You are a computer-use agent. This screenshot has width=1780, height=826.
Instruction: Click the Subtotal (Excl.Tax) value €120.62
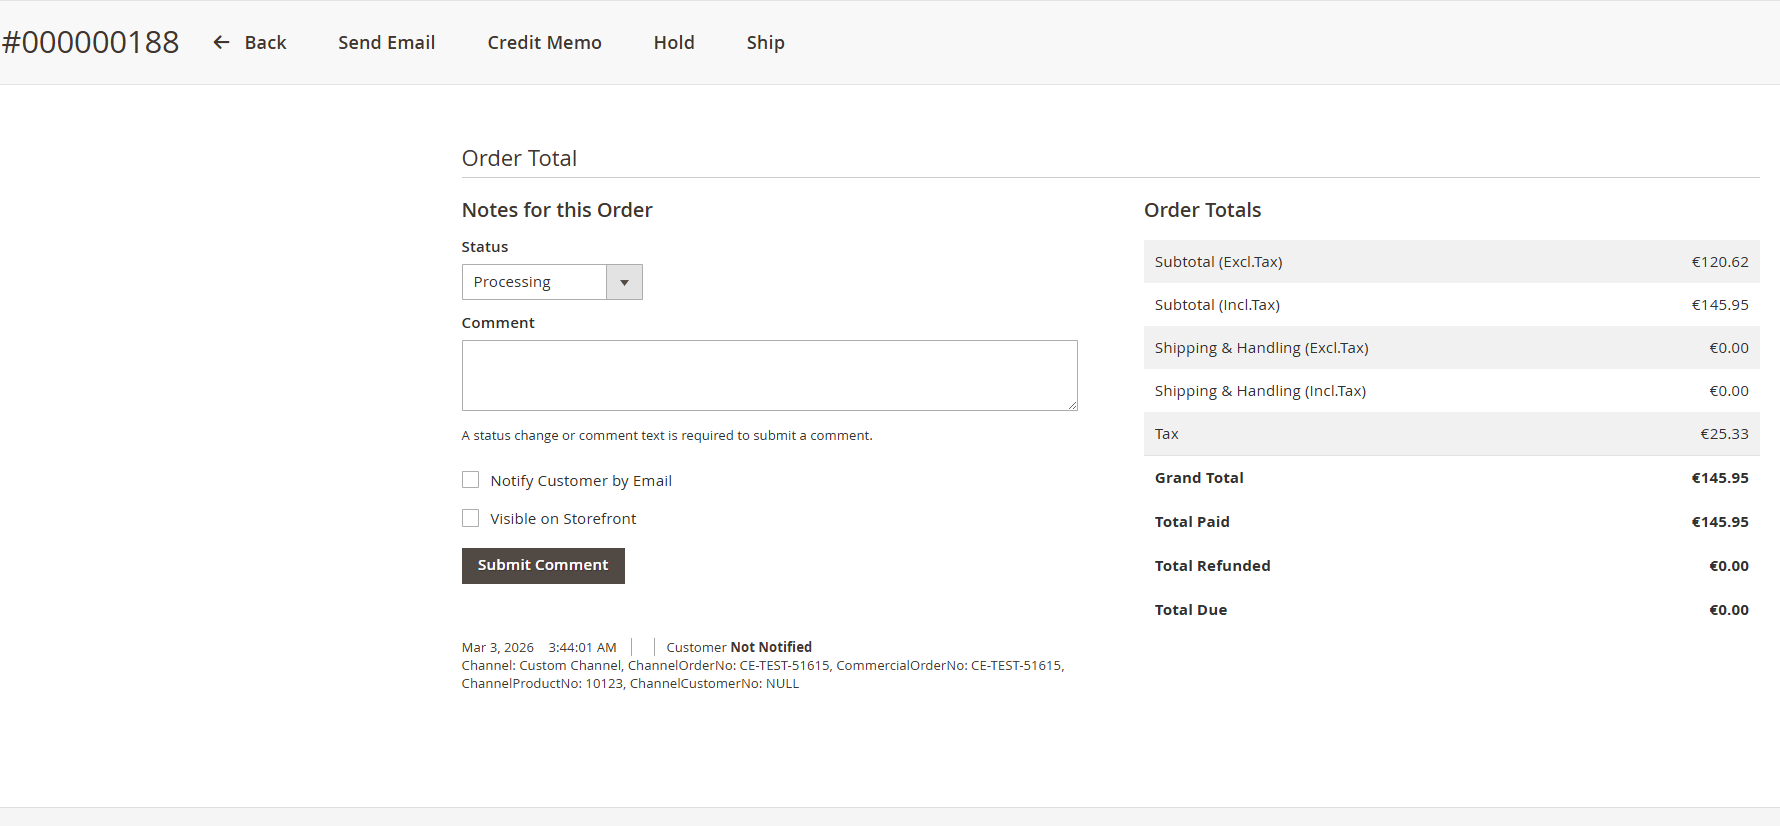coord(1720,262)
